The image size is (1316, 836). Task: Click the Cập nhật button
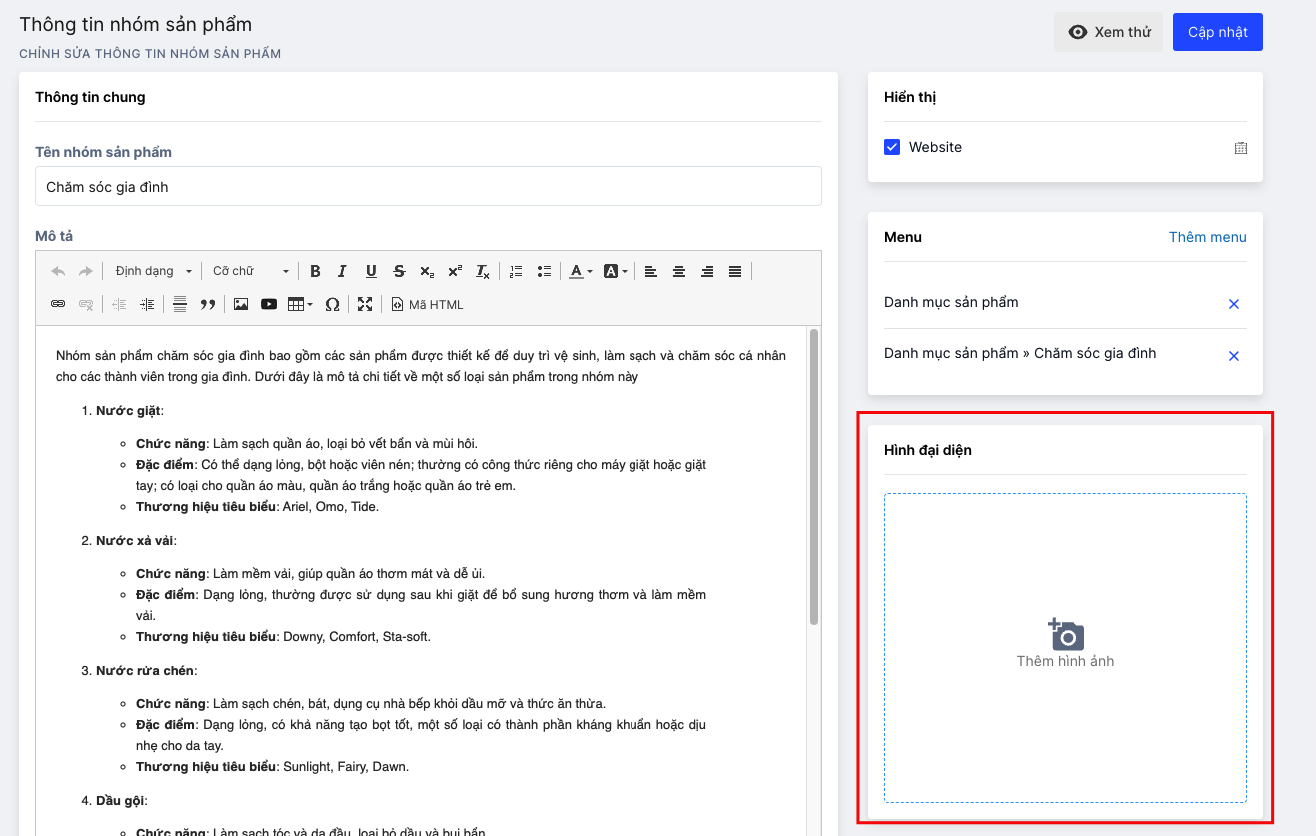[x=1217, y=32]
